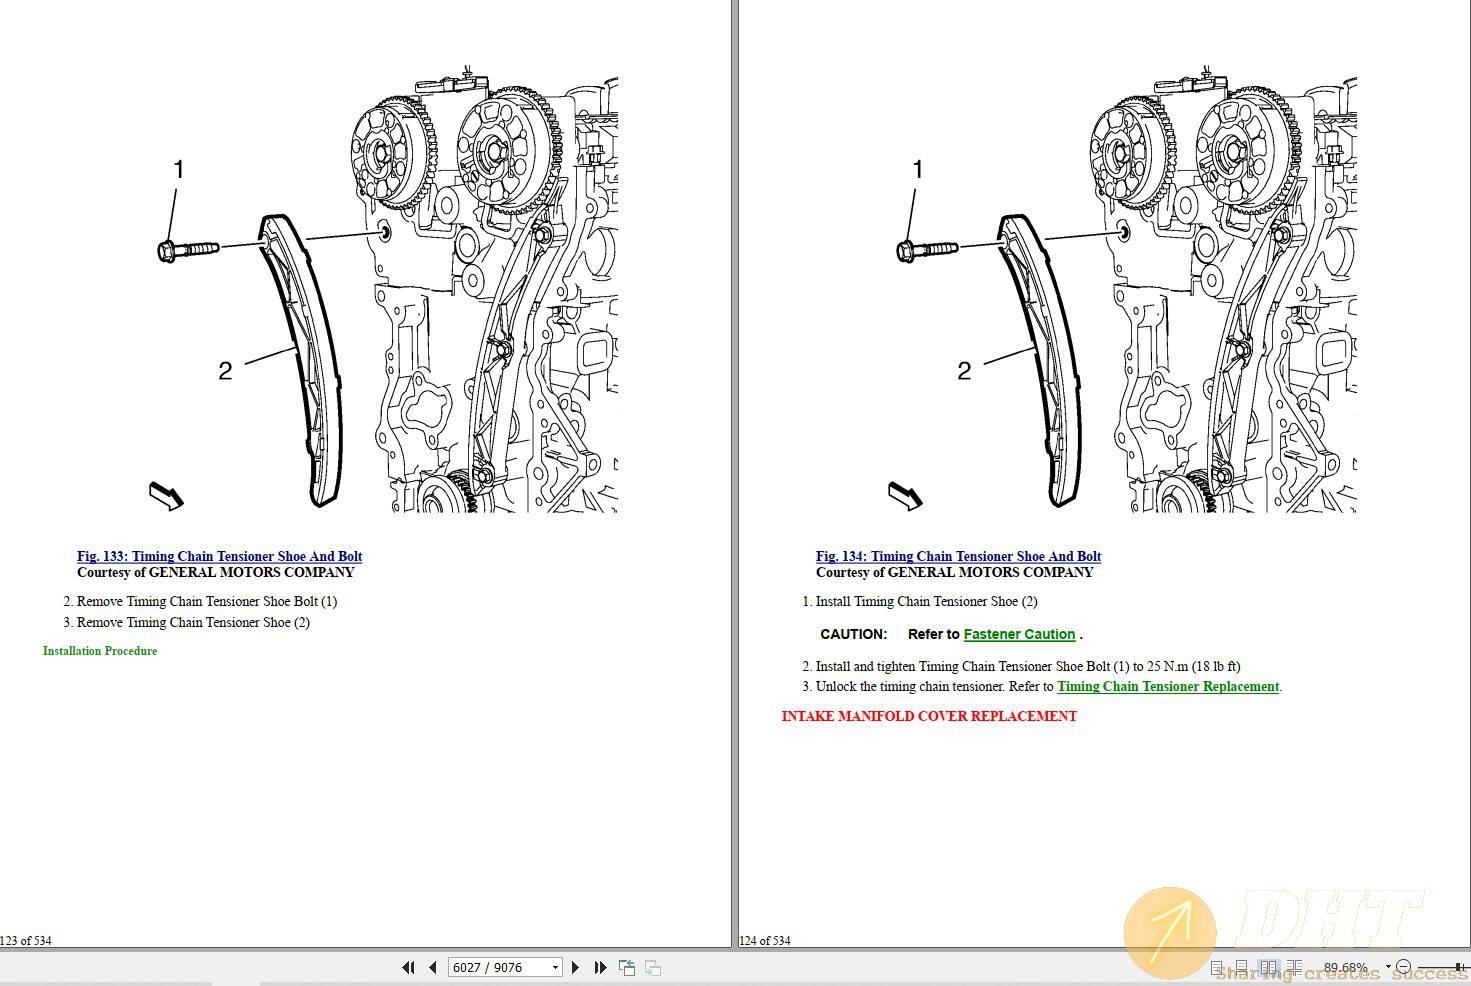Screen dimensions: 1471x986
Task: Click the Installation Procedure heading
Action: click(100, 651)
